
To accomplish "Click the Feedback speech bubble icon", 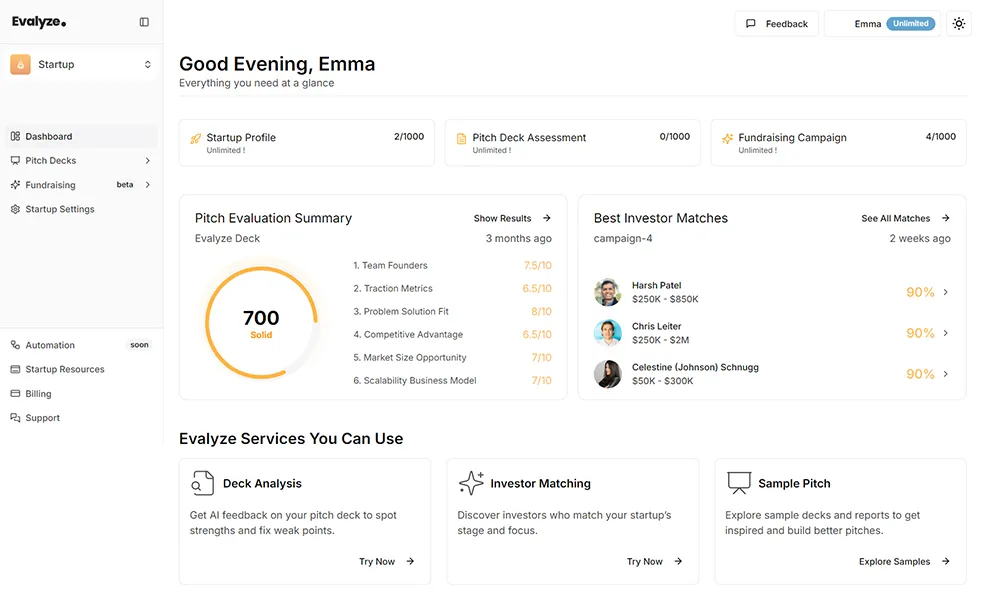I will [749, 23].
